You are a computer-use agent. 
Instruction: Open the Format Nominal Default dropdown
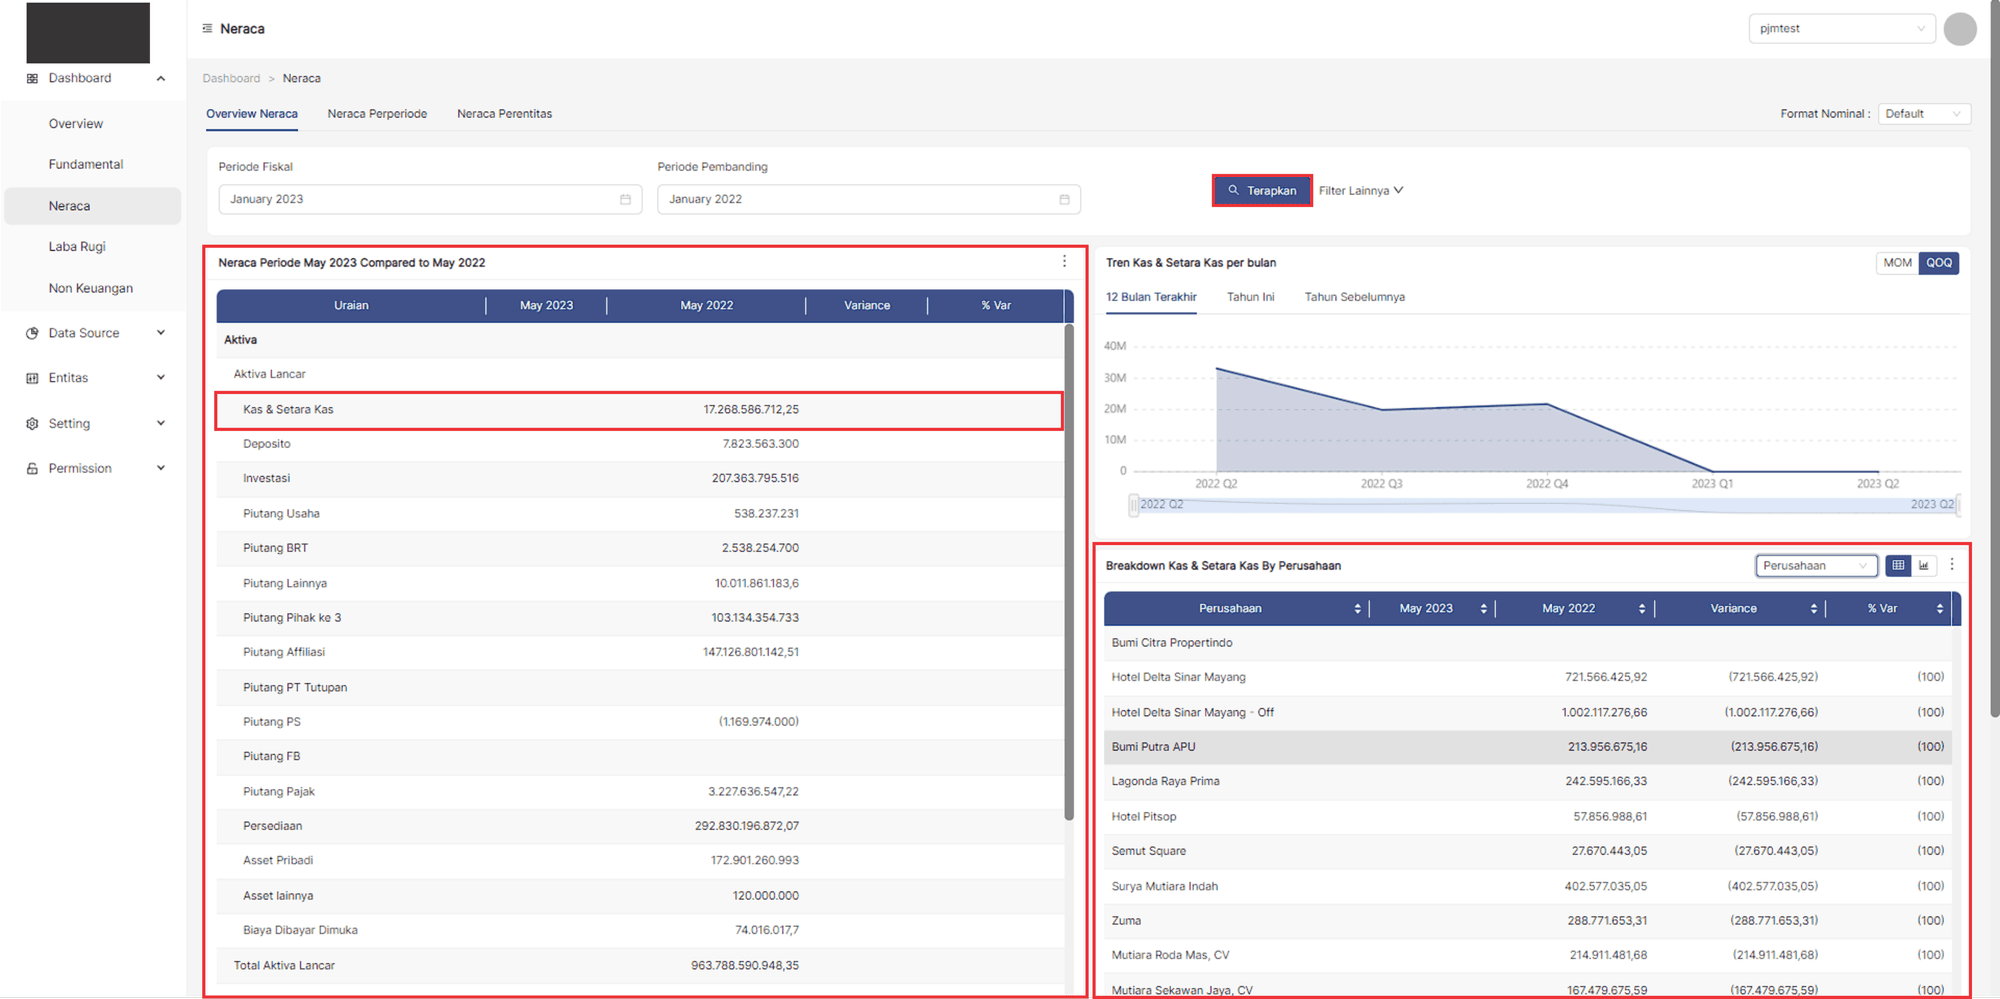point(1923,114)
